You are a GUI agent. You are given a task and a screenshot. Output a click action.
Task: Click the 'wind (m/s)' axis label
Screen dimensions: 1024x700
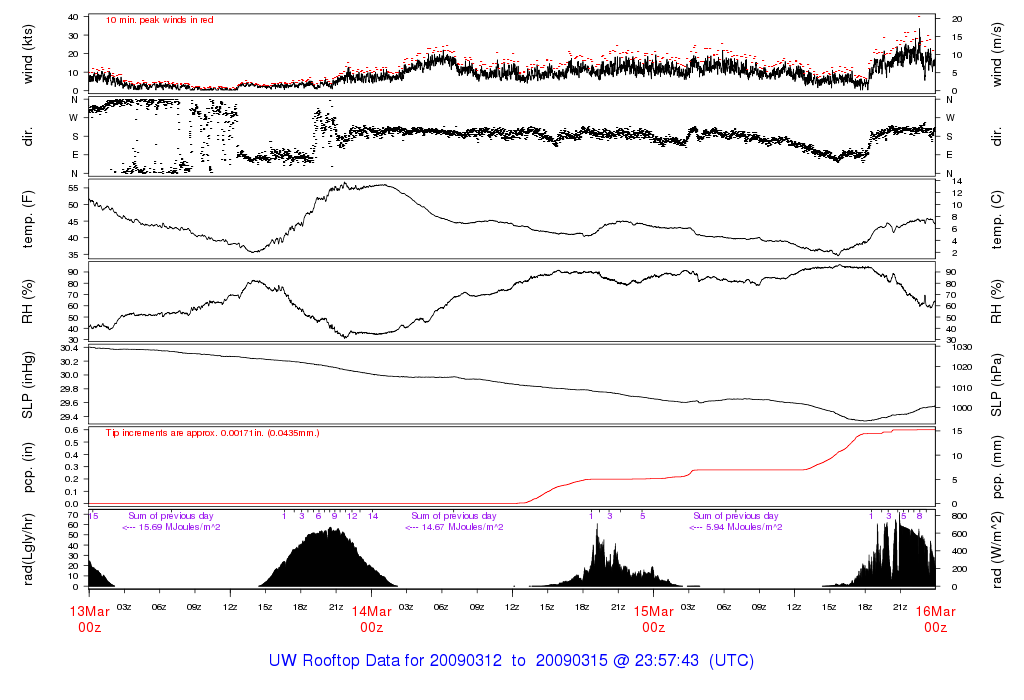996,54
